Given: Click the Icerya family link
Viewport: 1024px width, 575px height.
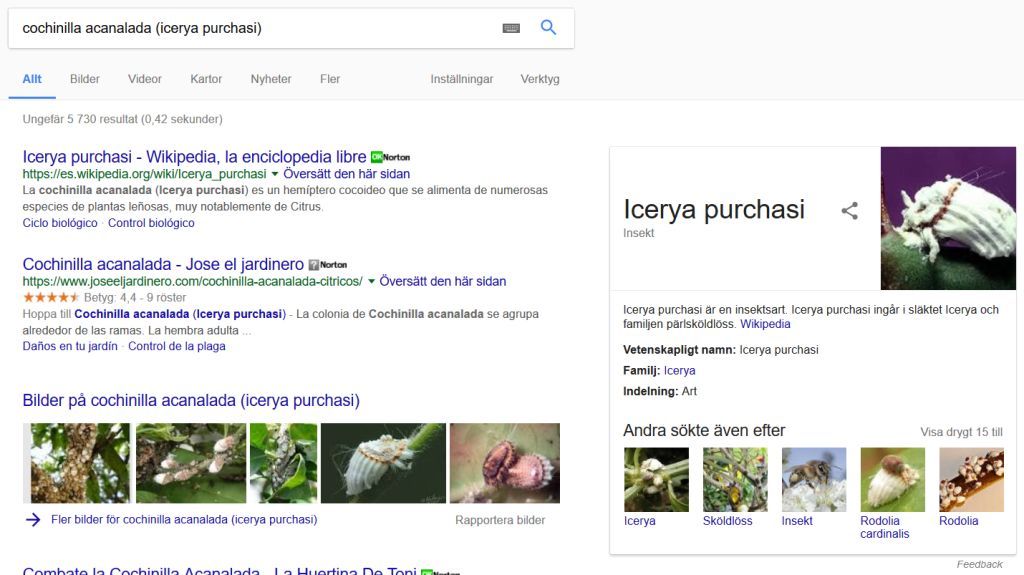Looking at the screenshot, I should coord(680,370).
